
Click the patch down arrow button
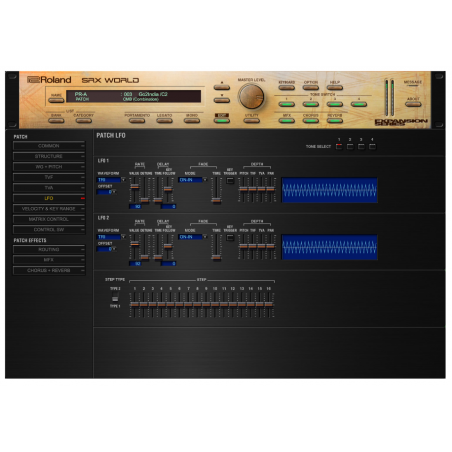(222, 100)
